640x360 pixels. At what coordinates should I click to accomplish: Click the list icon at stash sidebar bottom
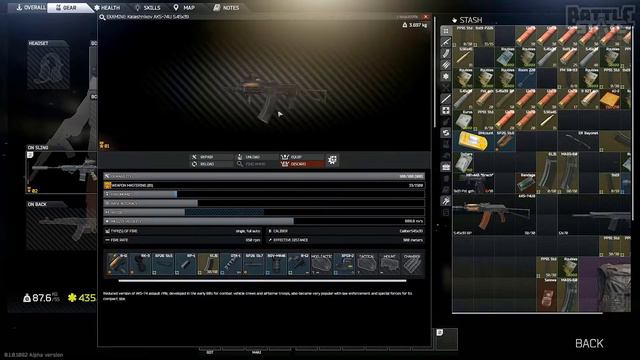pyautogui.click(x=446, y=212)
